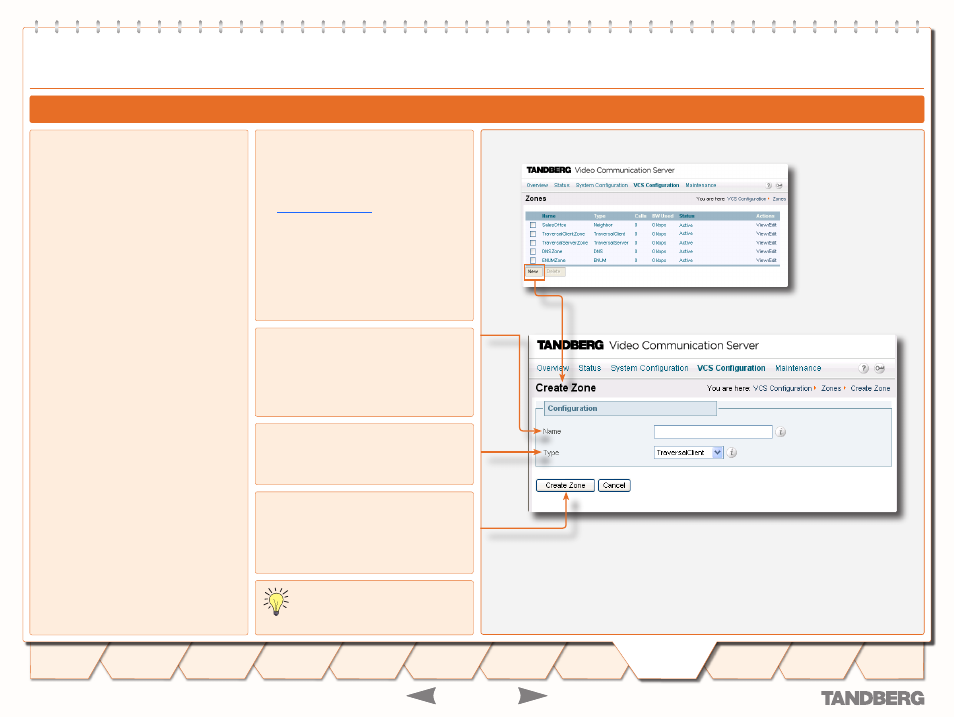Open the Overview menu on the Create Zone page
Screen dimensions: 954x717
point(552,368)
